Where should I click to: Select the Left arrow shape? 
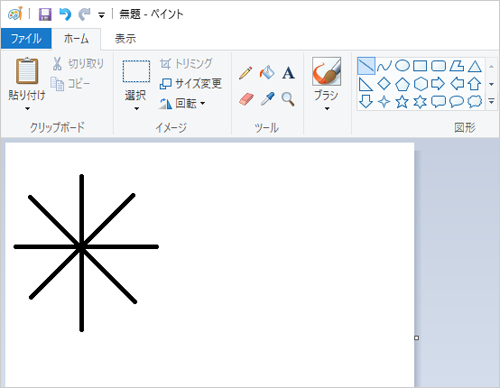coord(457,84)
